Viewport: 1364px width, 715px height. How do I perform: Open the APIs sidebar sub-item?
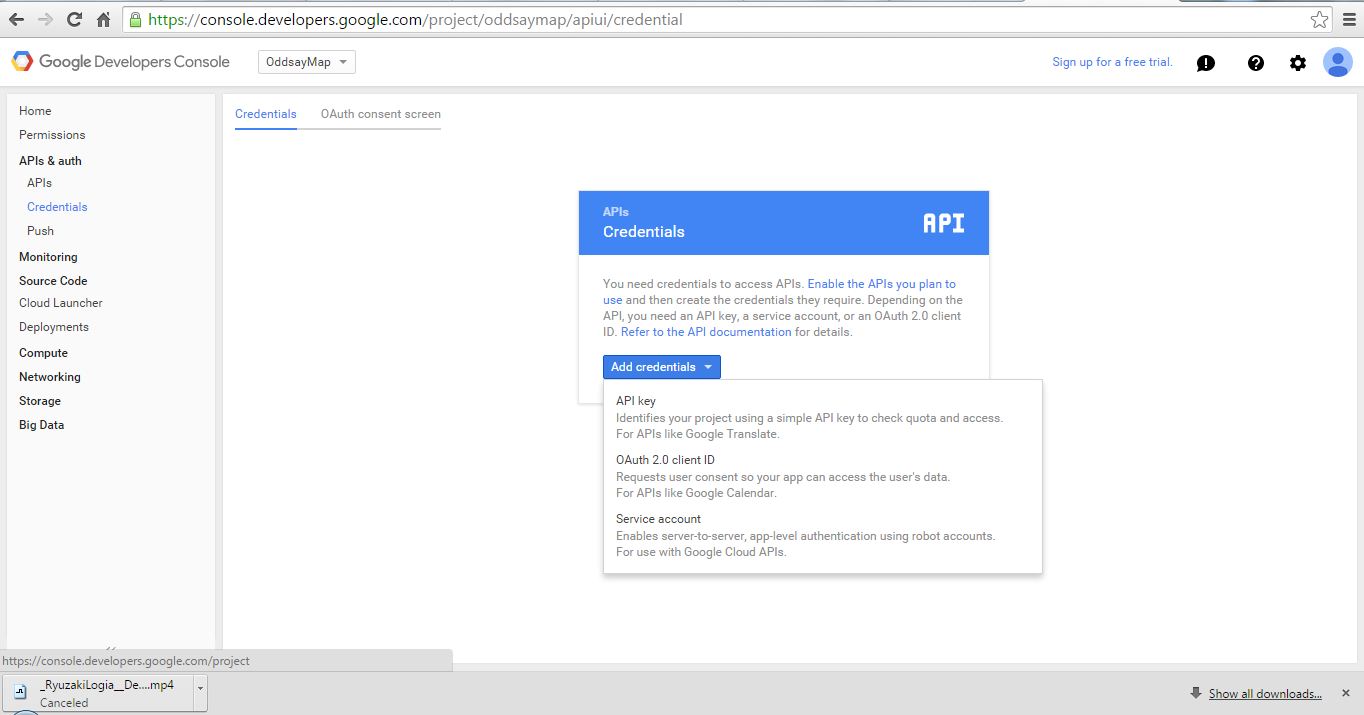tap(39, 183)
